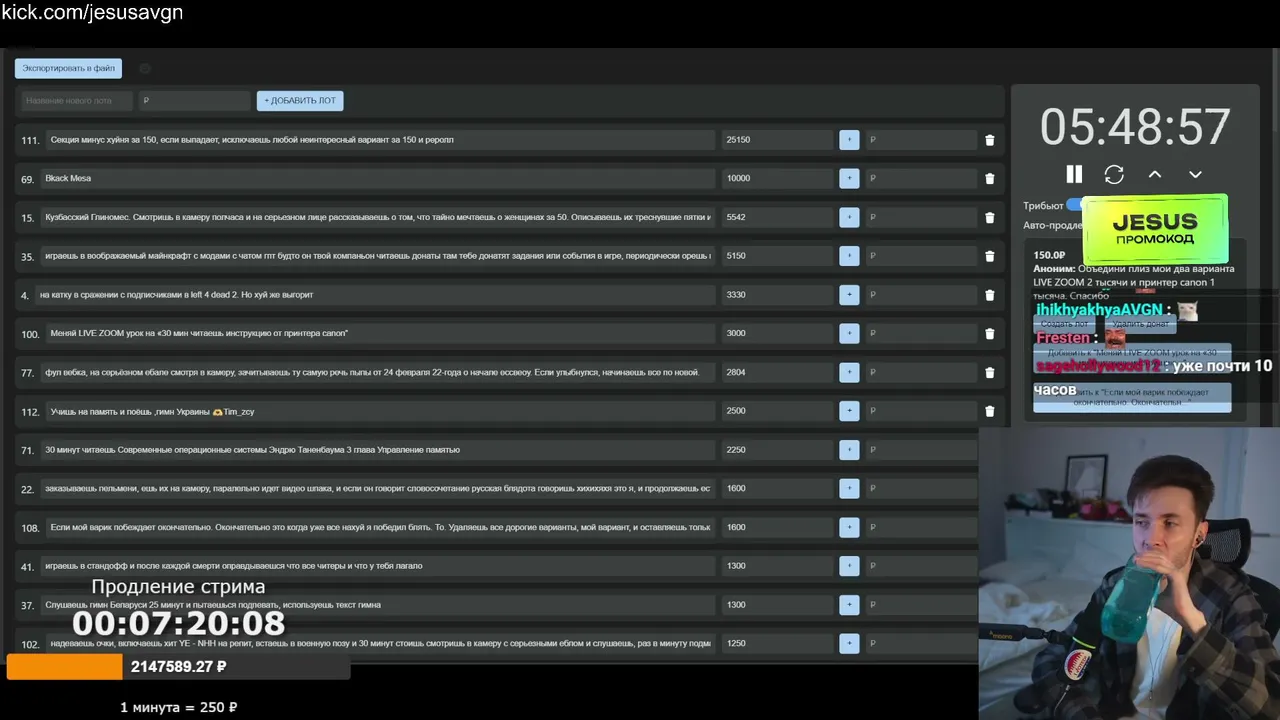Click the 2500 amount on lot 112
This screenshot has width=1280, height=720.
click(x=777, y=411)
